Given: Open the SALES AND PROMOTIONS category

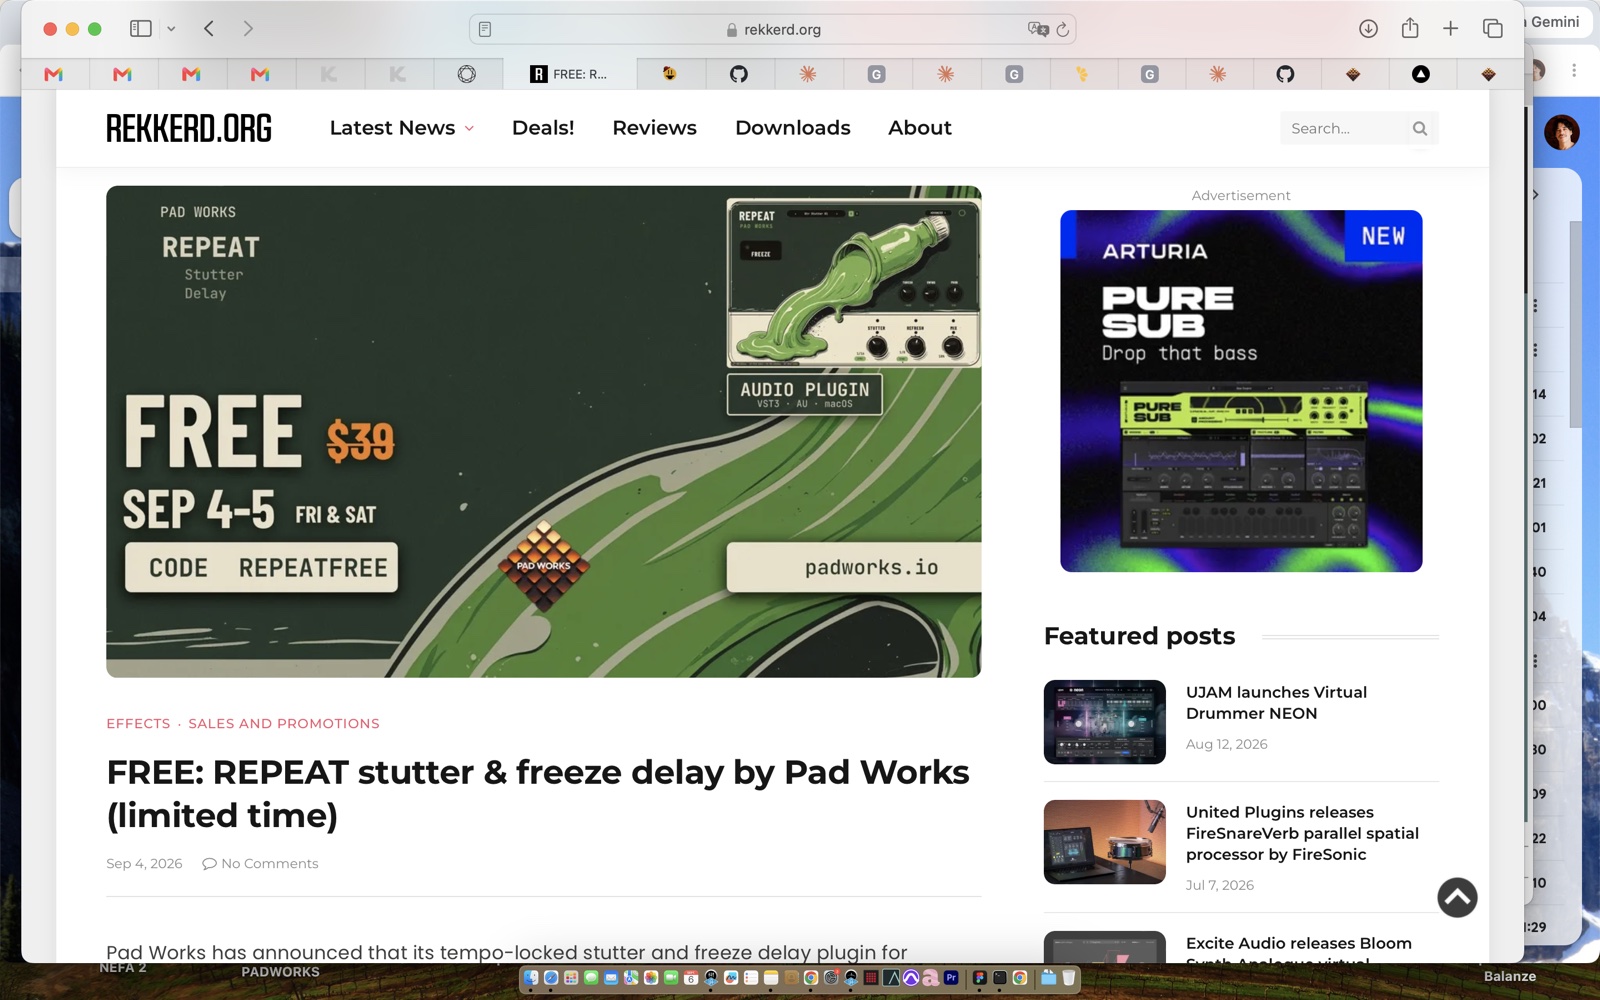Looking at the screenshot, I should [x=284, y=723].
